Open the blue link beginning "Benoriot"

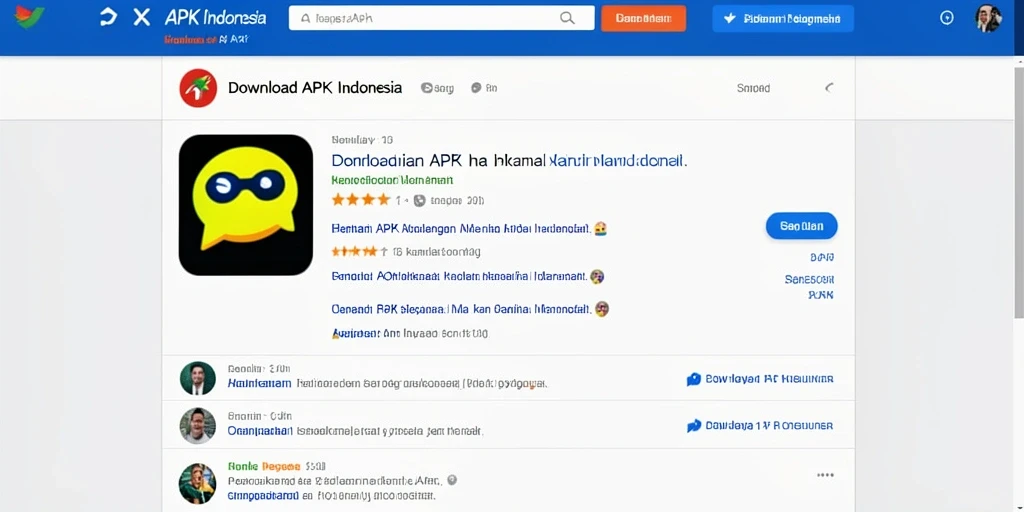[458, 276]
